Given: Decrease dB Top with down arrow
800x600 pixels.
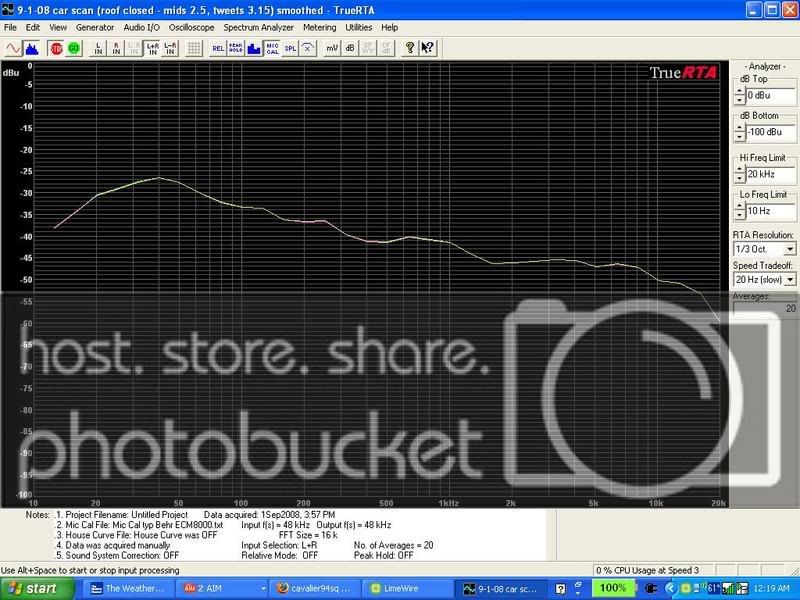Looking at the screenshot, I should click(x=740, y=100).
